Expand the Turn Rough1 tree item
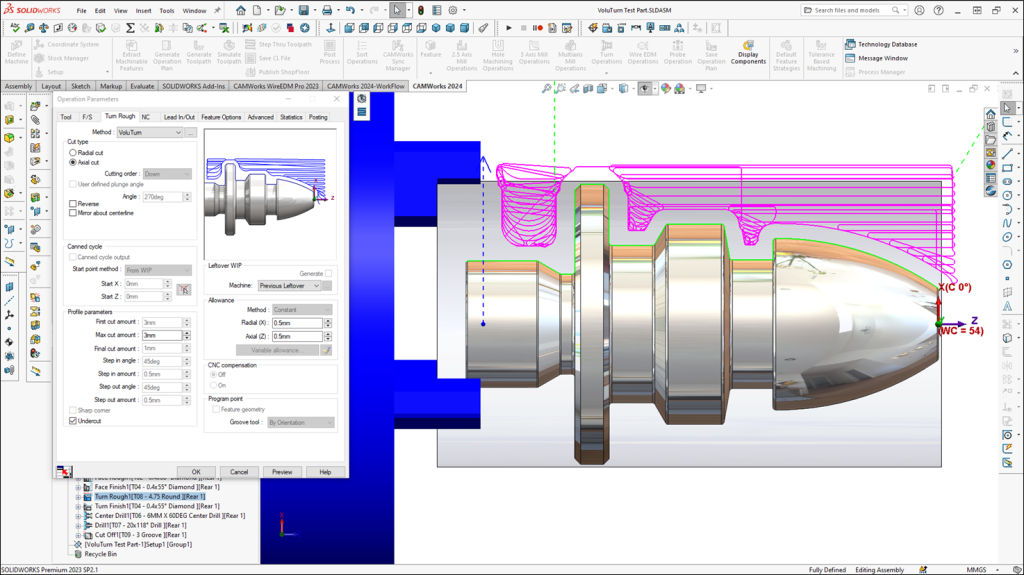The image size is (1024, 575). [79, 496]
